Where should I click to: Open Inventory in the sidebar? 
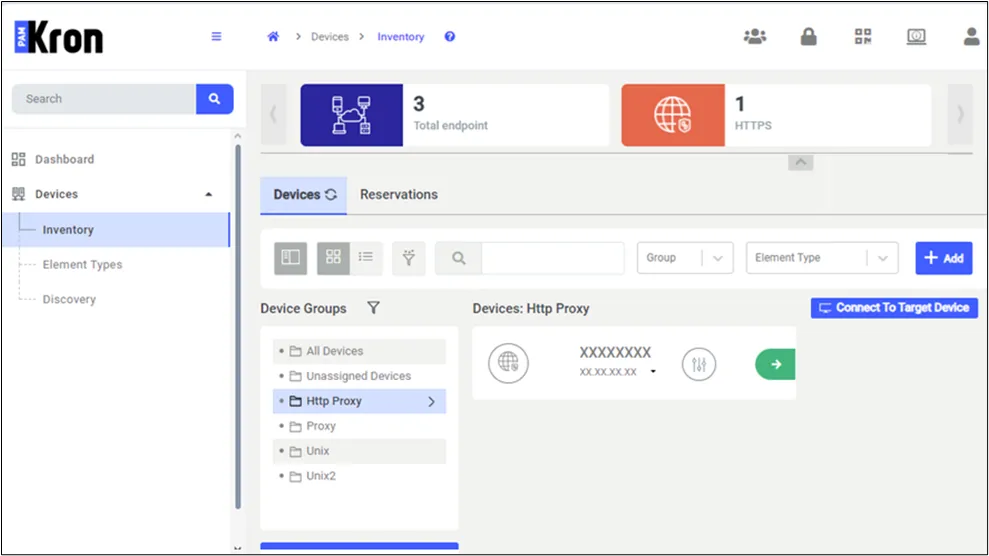point(116,229)
